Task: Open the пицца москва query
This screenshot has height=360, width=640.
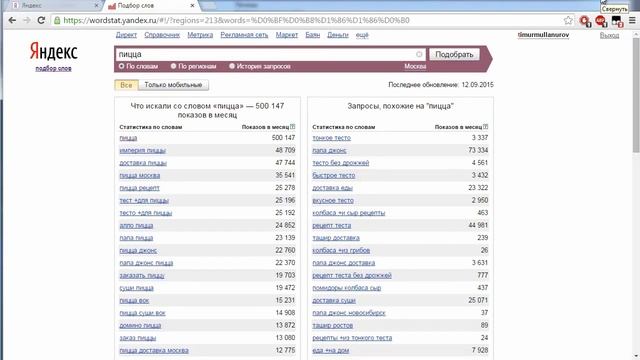Action: (140, 176)
